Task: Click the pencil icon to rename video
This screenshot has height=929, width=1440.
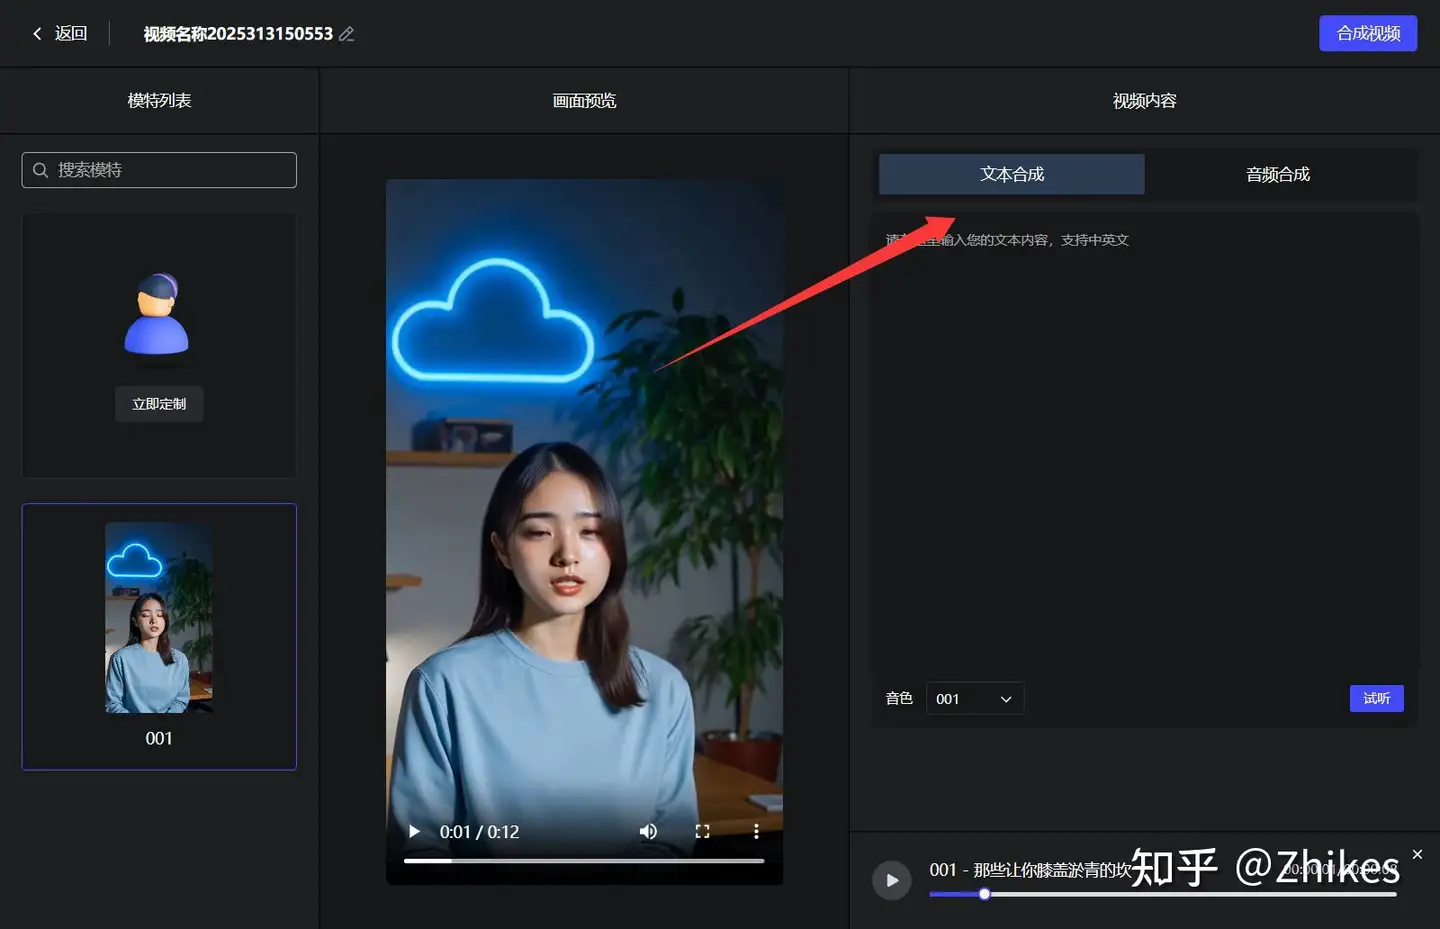Action: point(347,34)
